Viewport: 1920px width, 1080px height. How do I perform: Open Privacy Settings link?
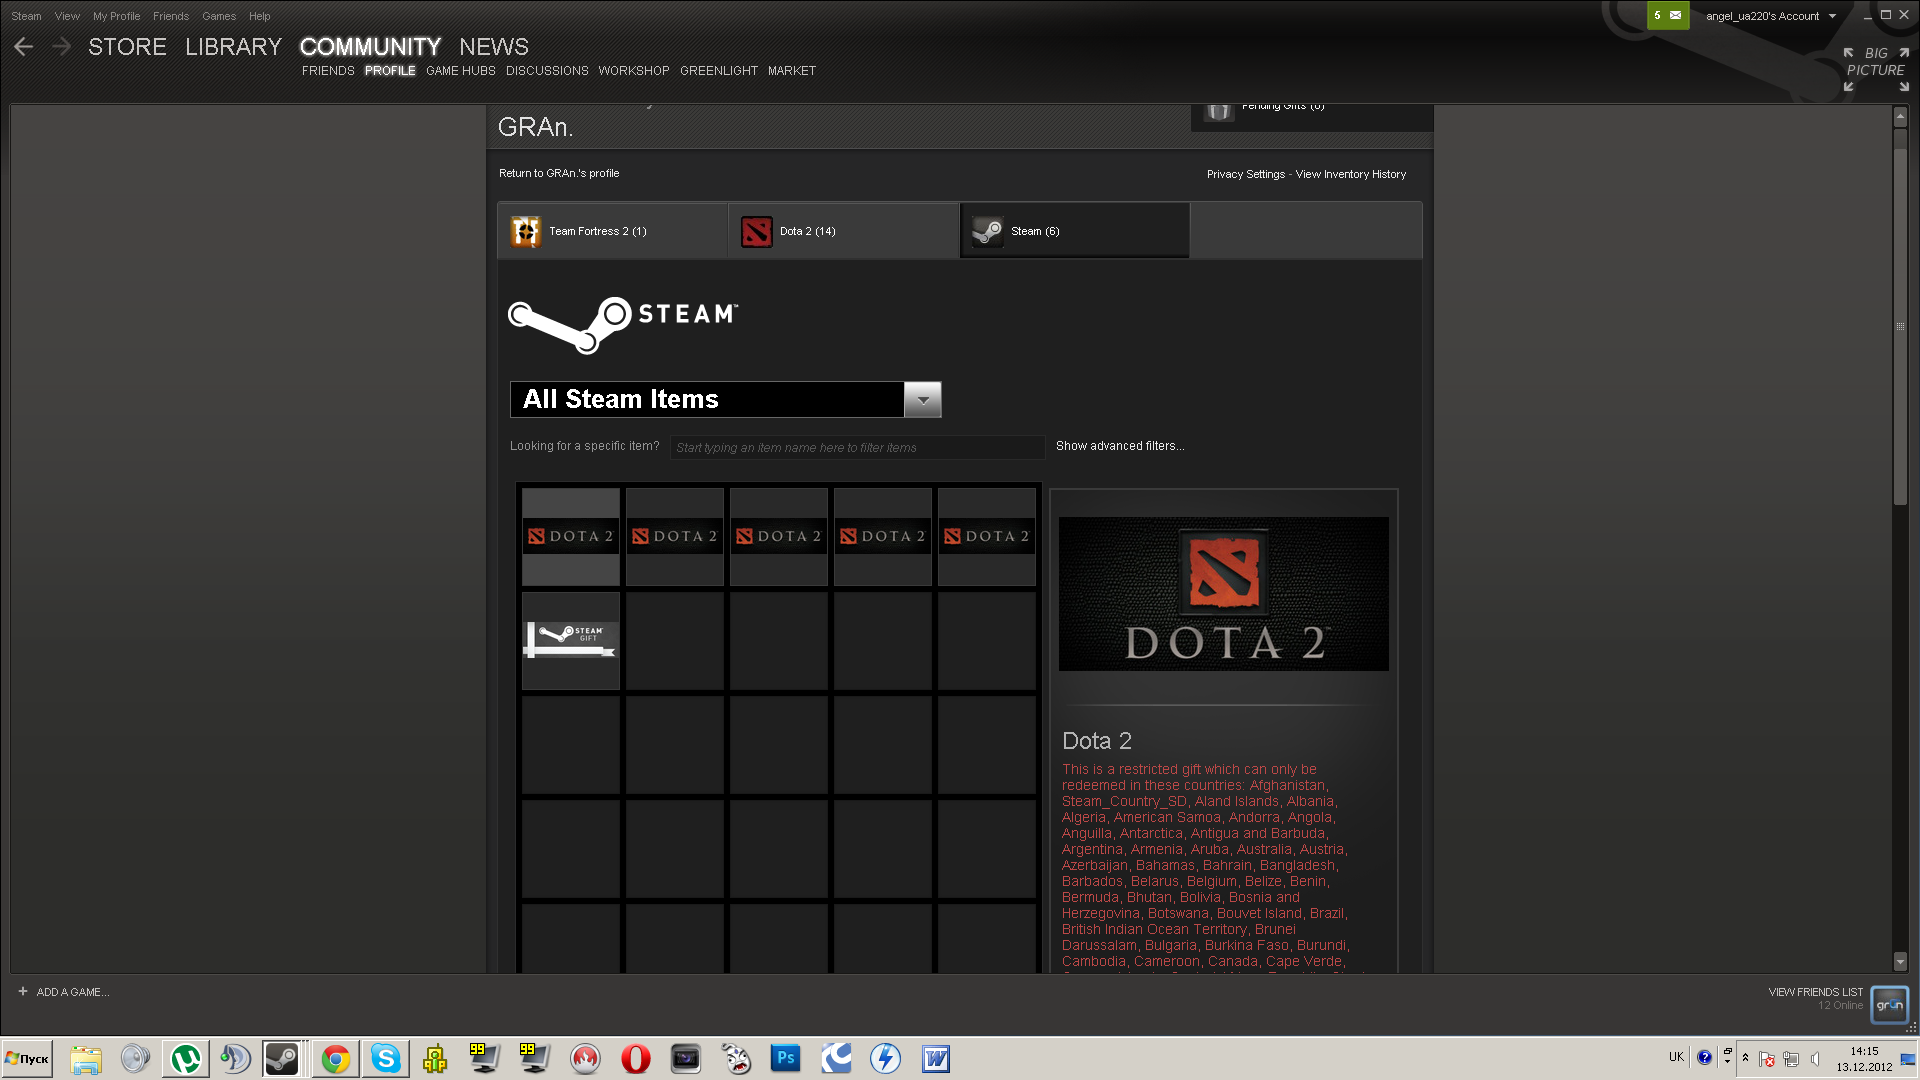(1246, 174)
